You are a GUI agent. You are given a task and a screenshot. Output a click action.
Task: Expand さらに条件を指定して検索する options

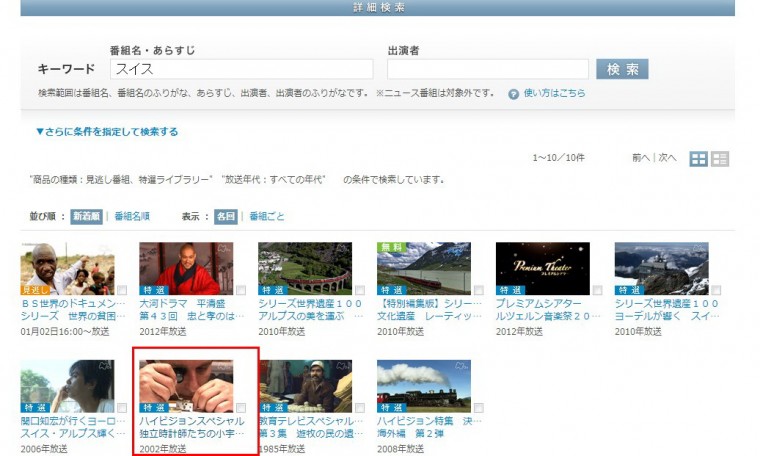(x=107, y=131)
